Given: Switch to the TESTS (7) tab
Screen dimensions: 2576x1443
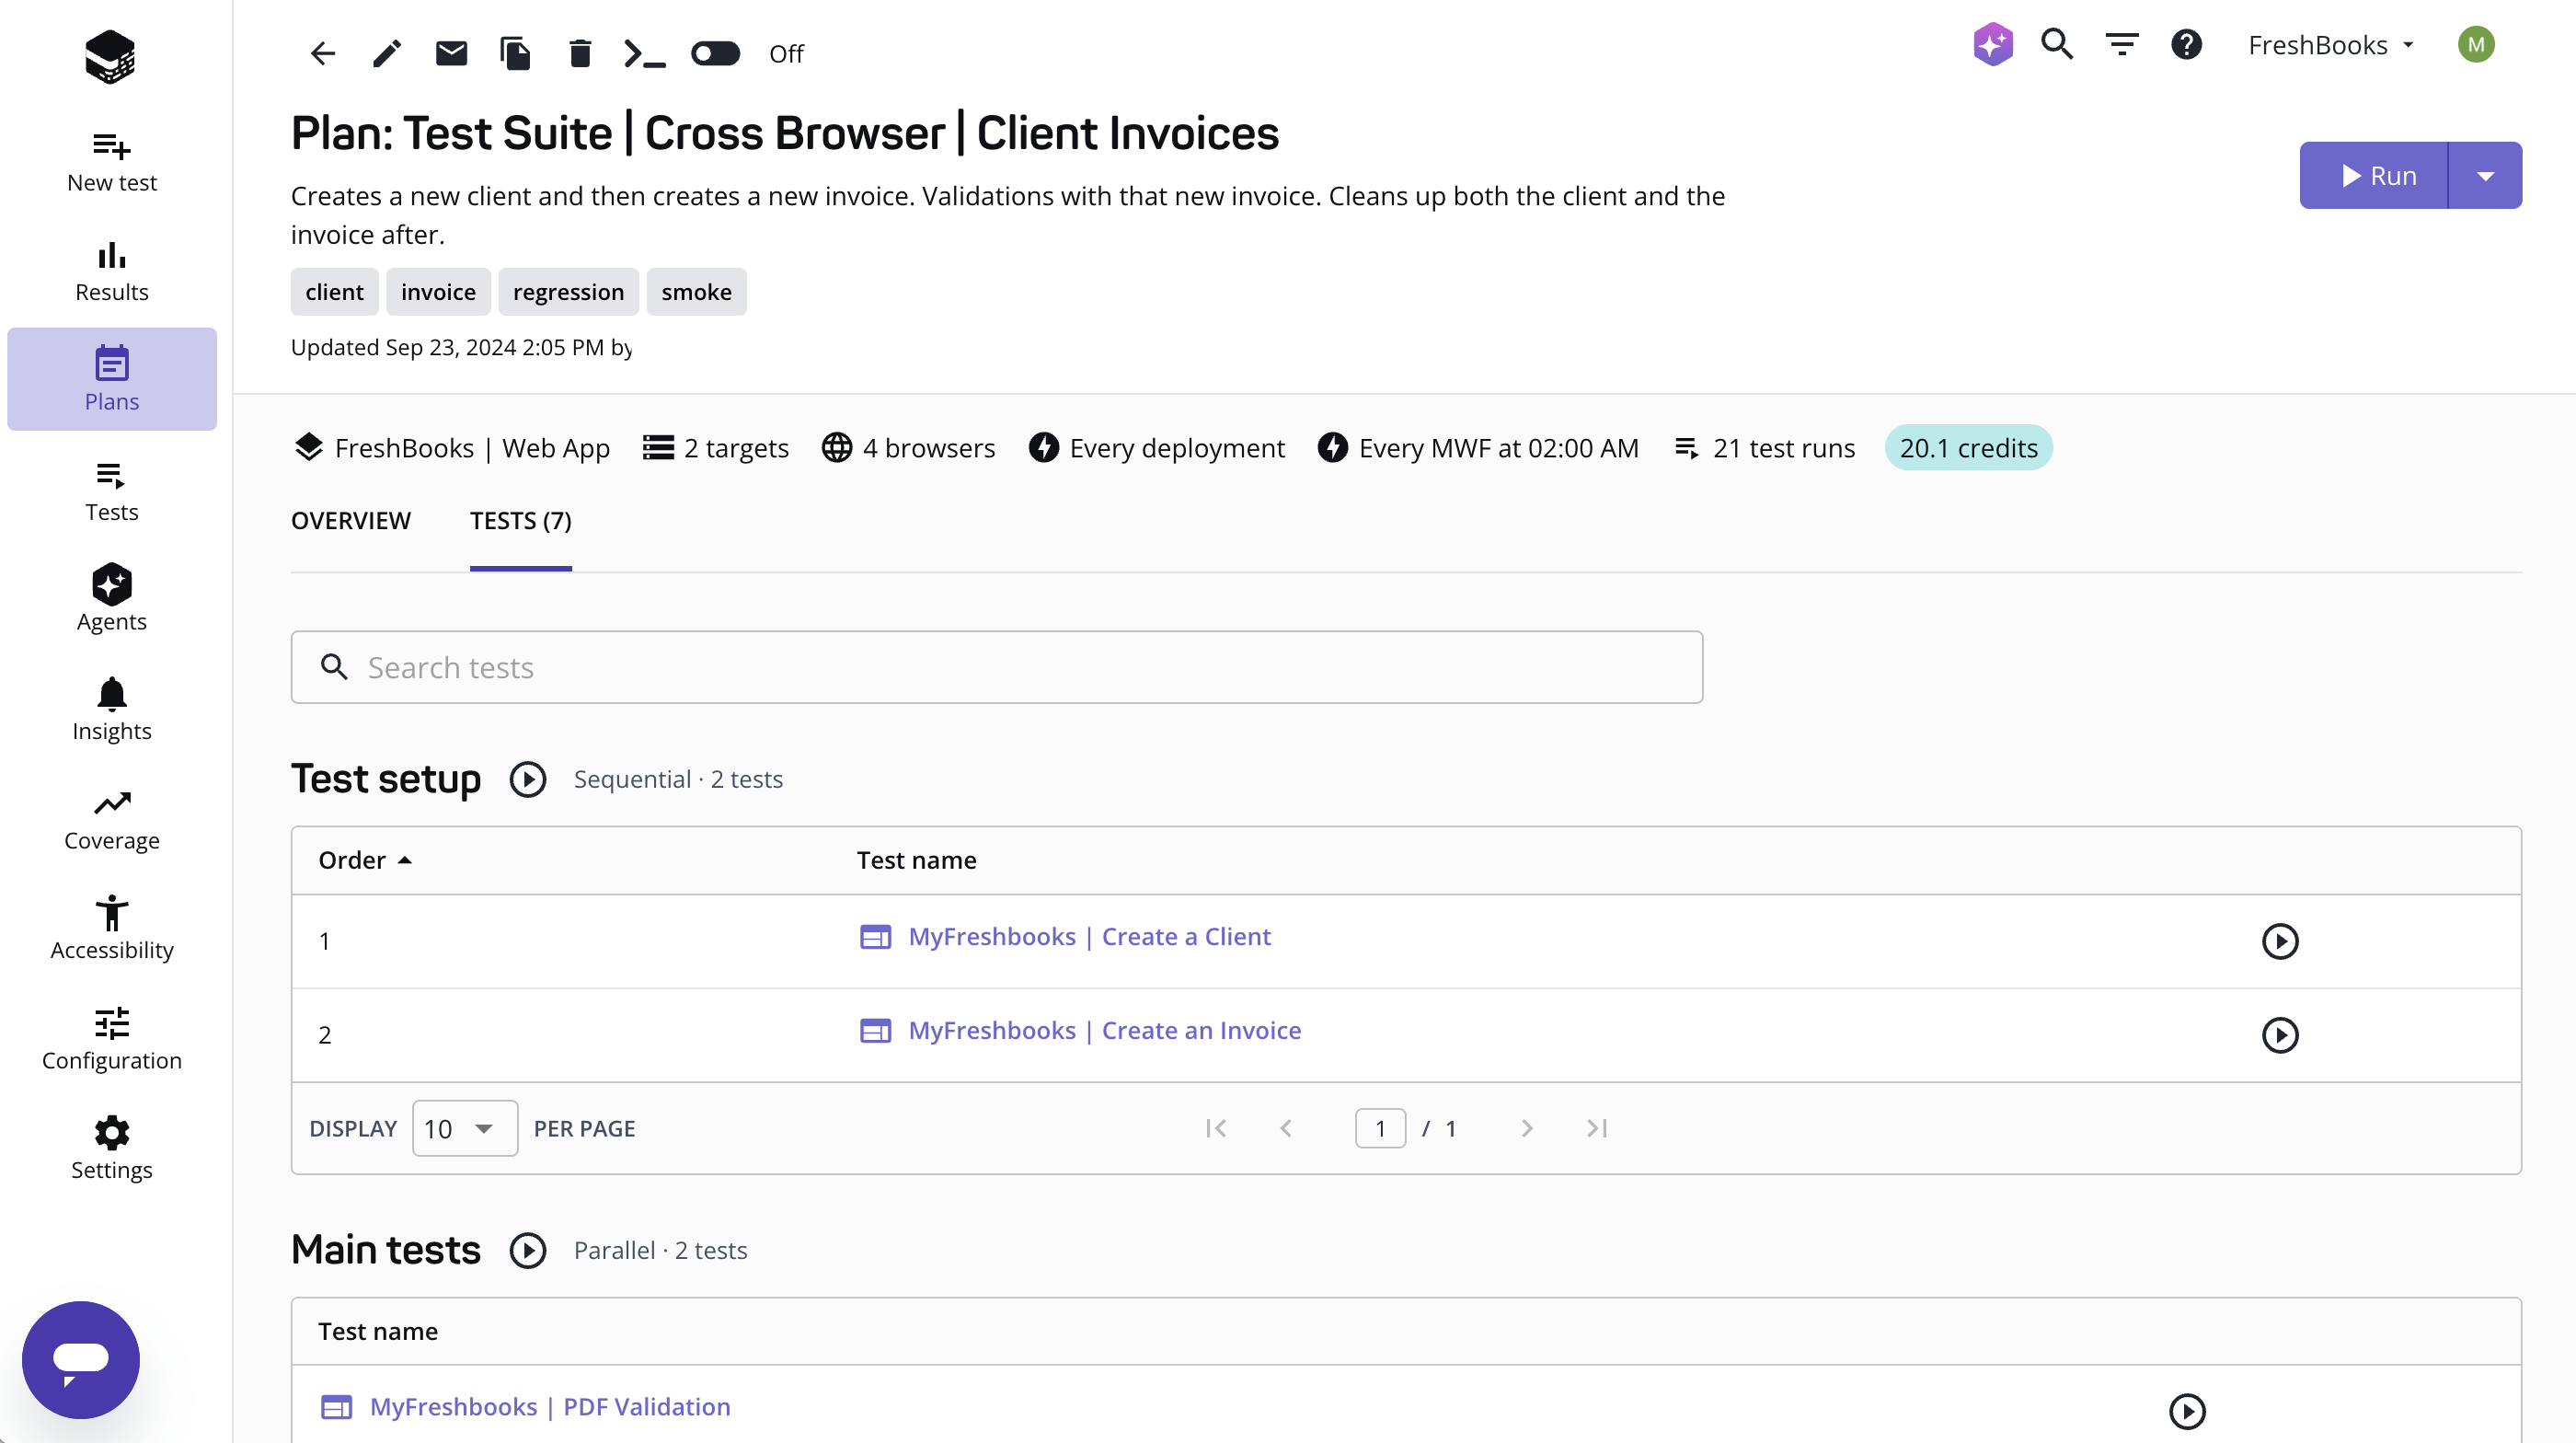Looking at the screenshot, I should coord(521,521).
